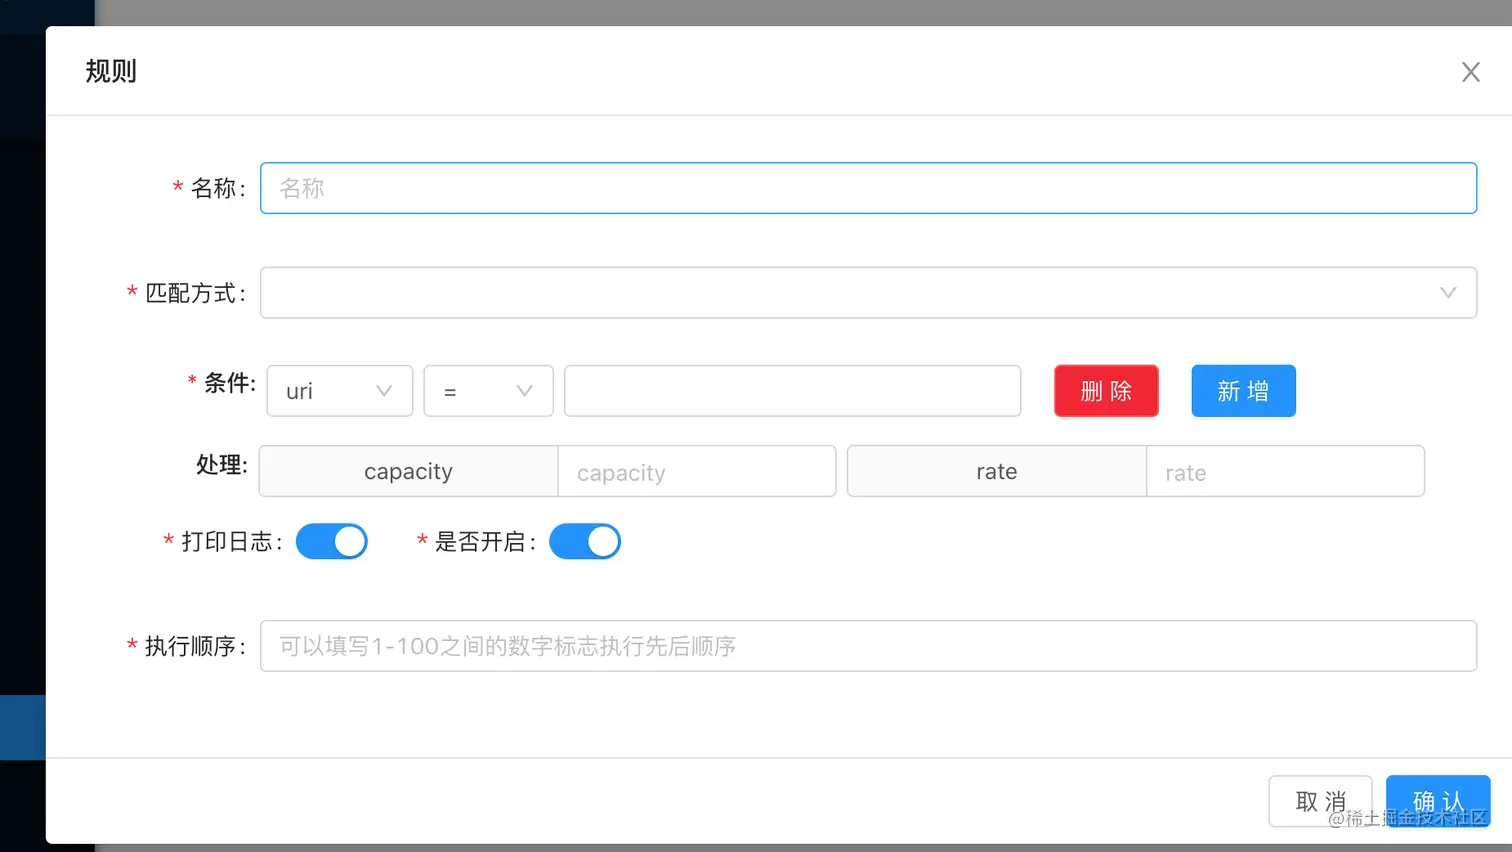Click the condition value input field
The width and height of the screenshot is (1512, 852).
(793, 391)
